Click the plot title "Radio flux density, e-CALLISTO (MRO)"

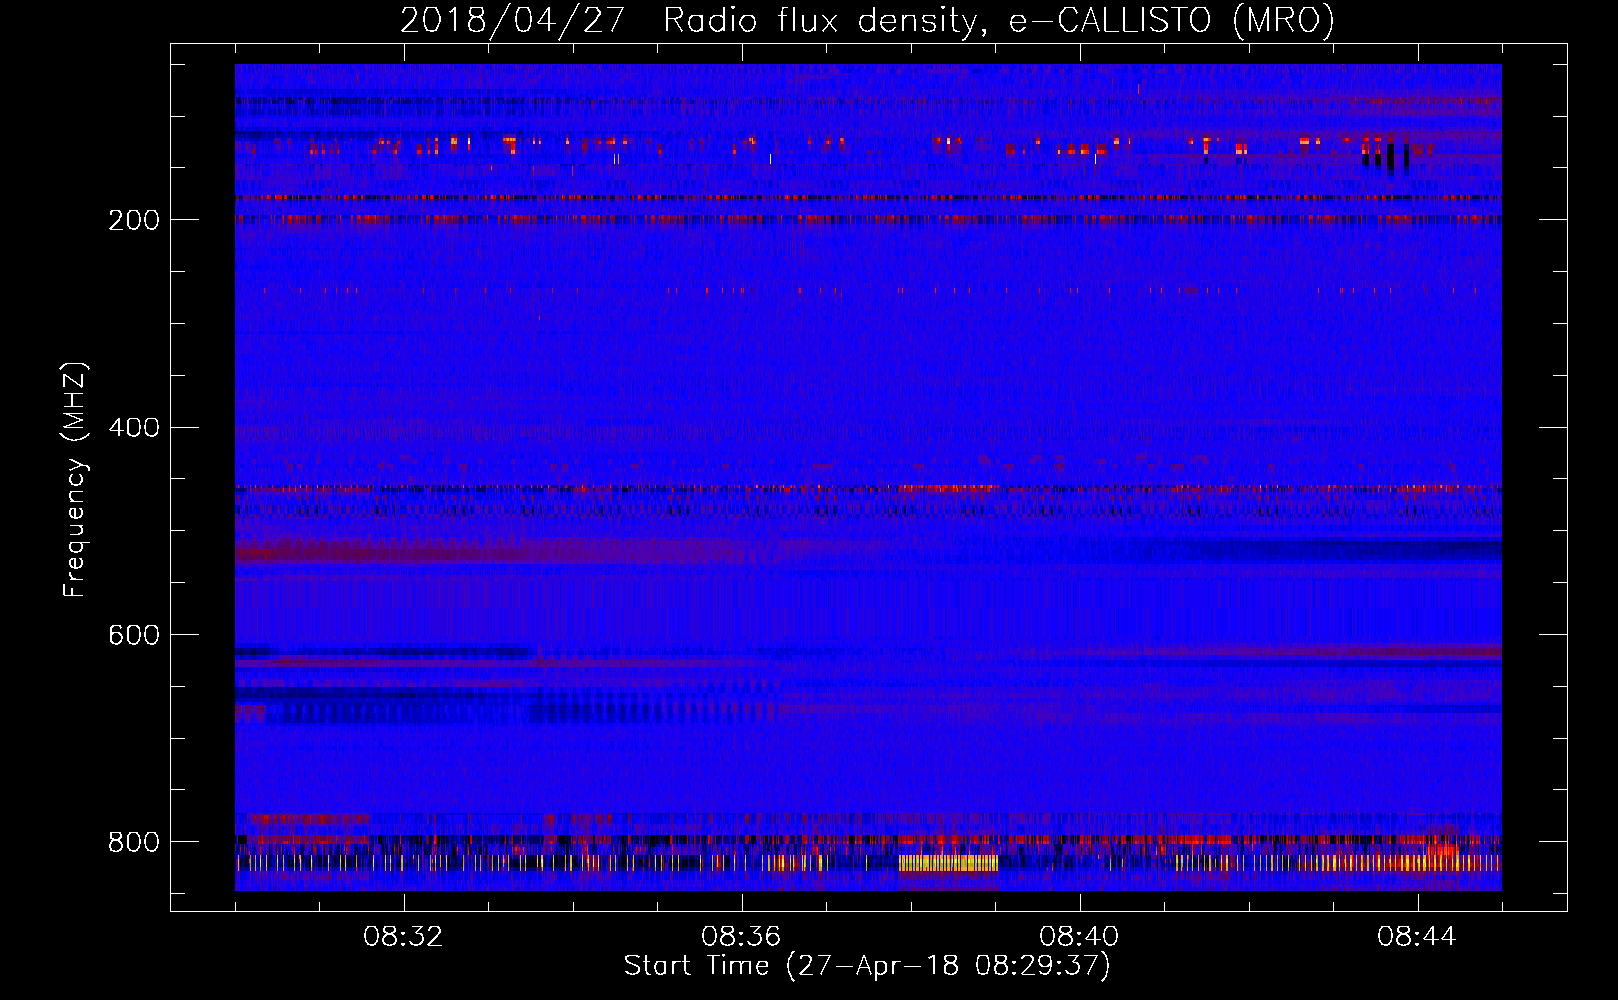[999, 21]
